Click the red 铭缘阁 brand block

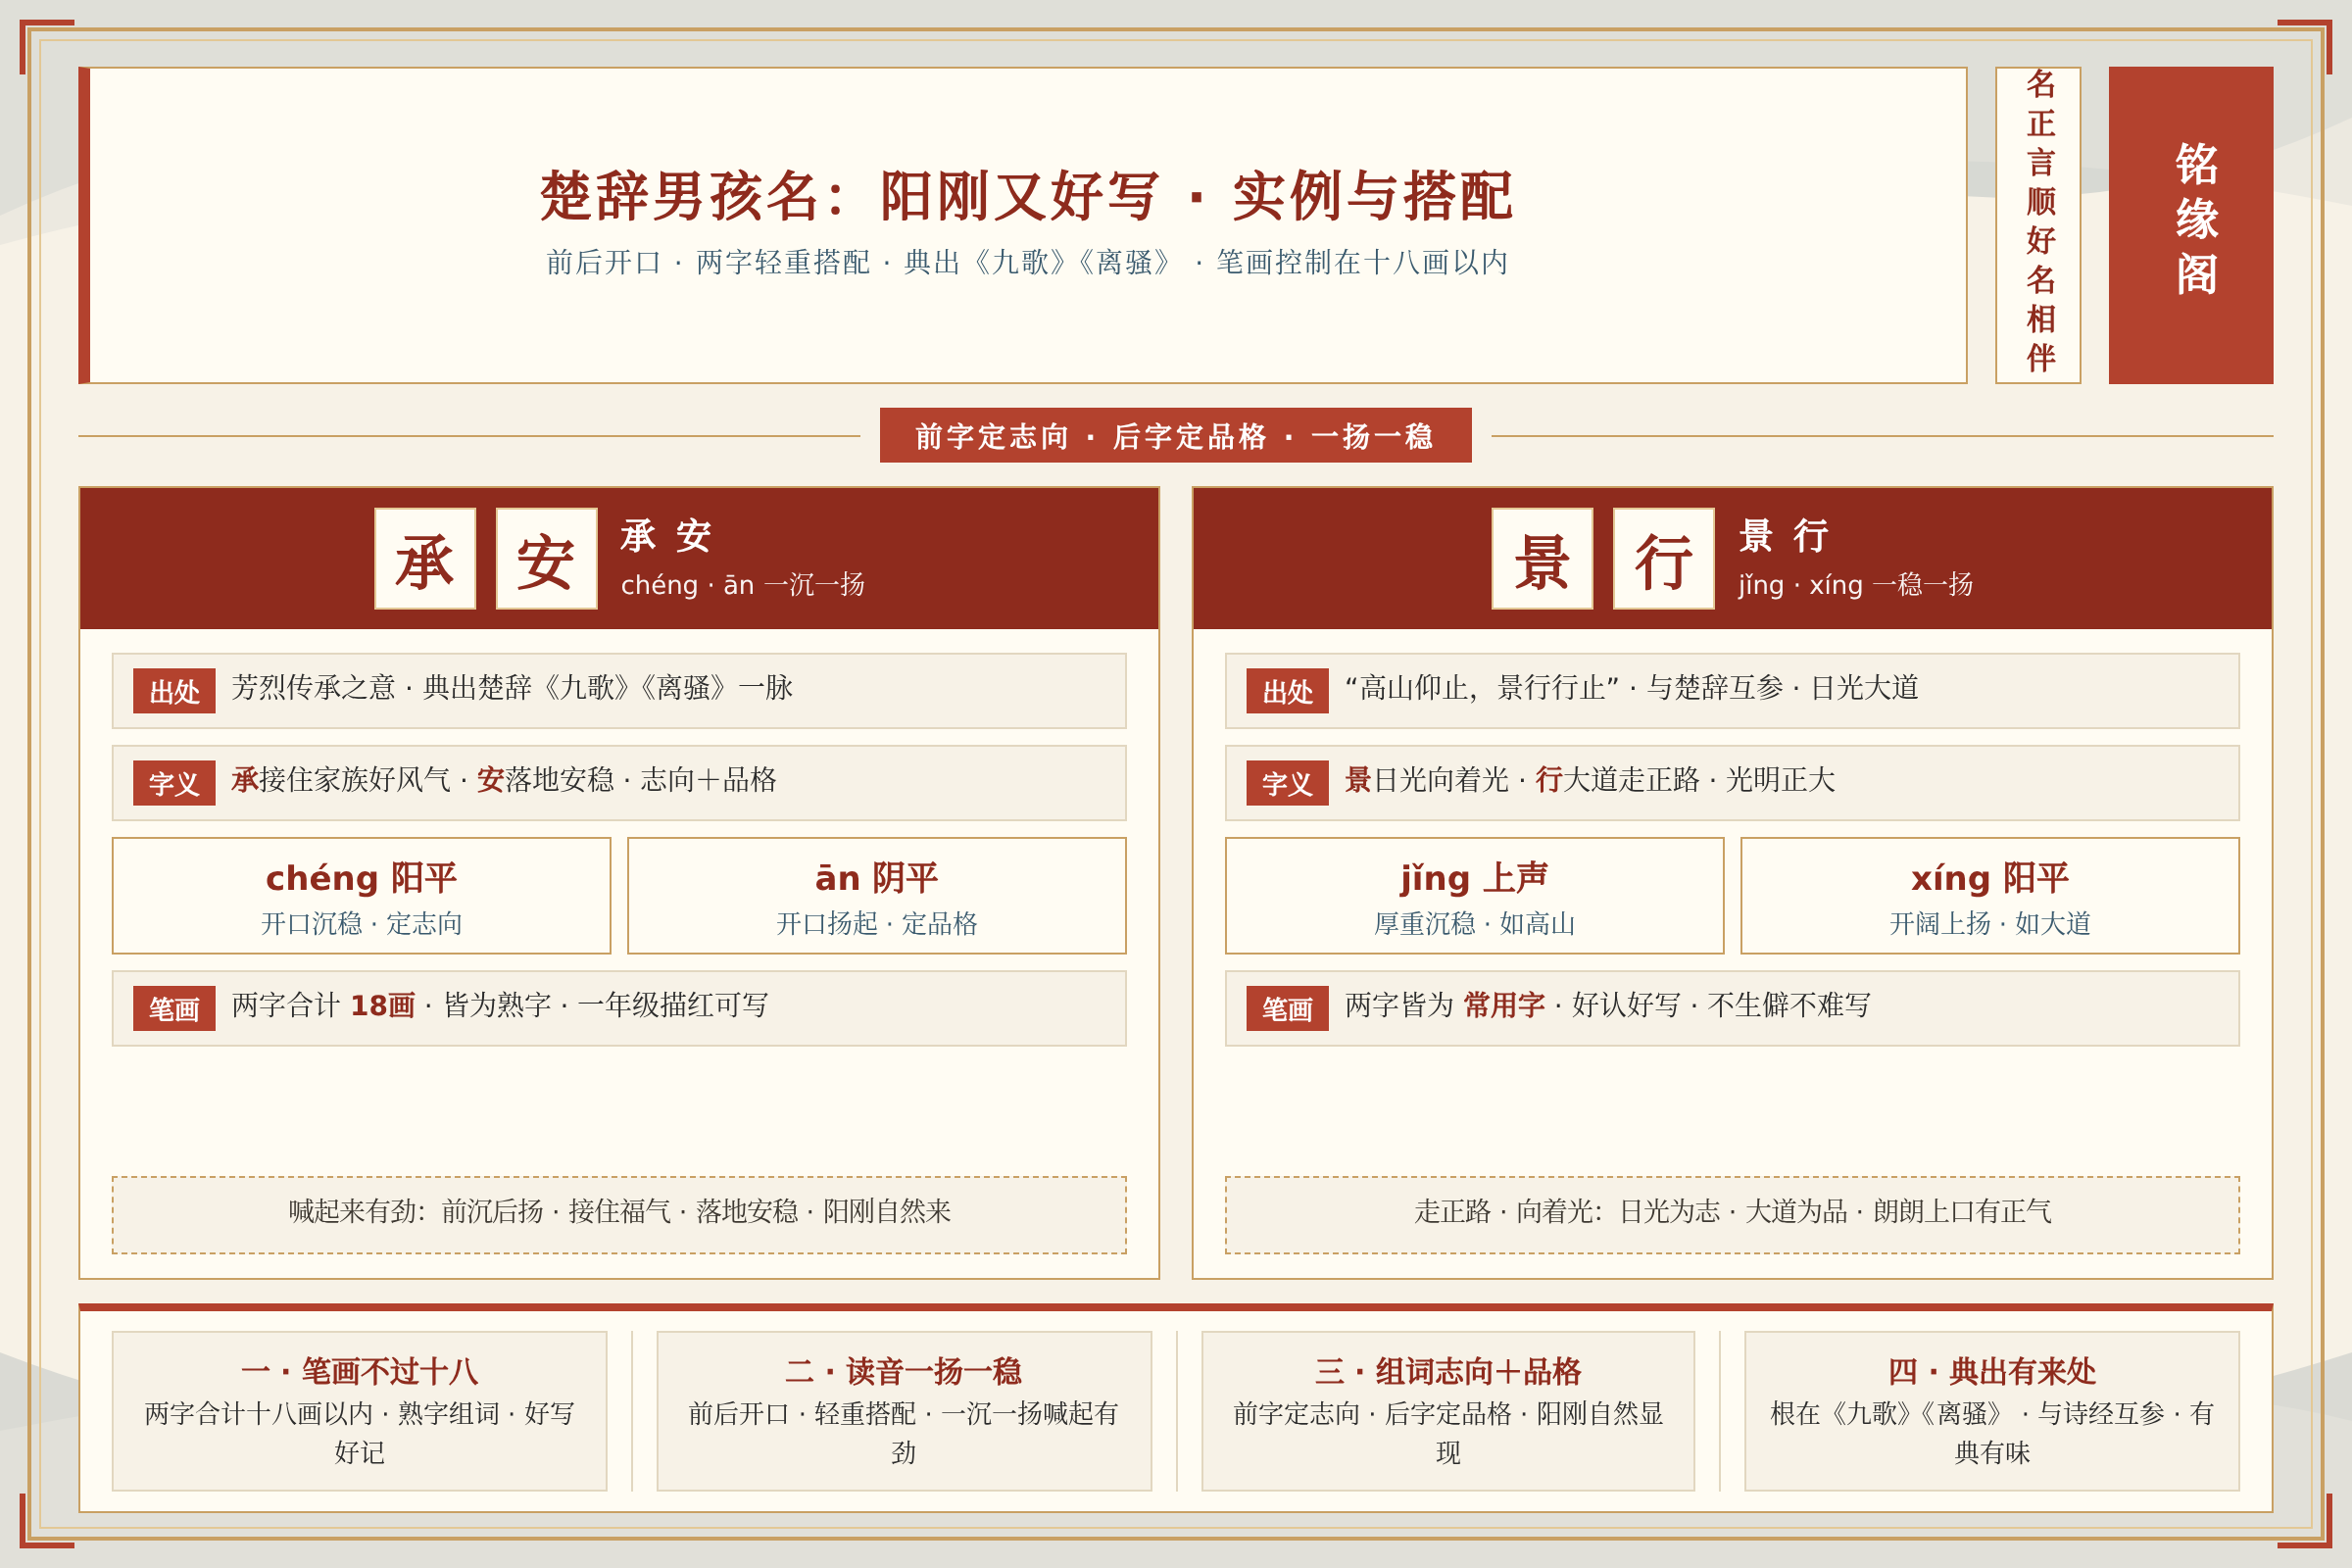(2191, 225)
